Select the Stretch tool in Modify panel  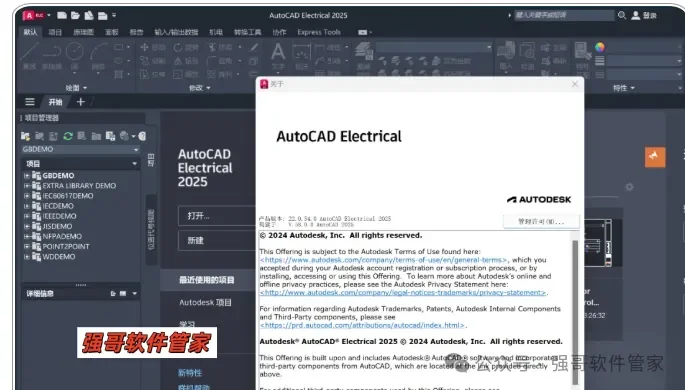(x=153, y=75)
